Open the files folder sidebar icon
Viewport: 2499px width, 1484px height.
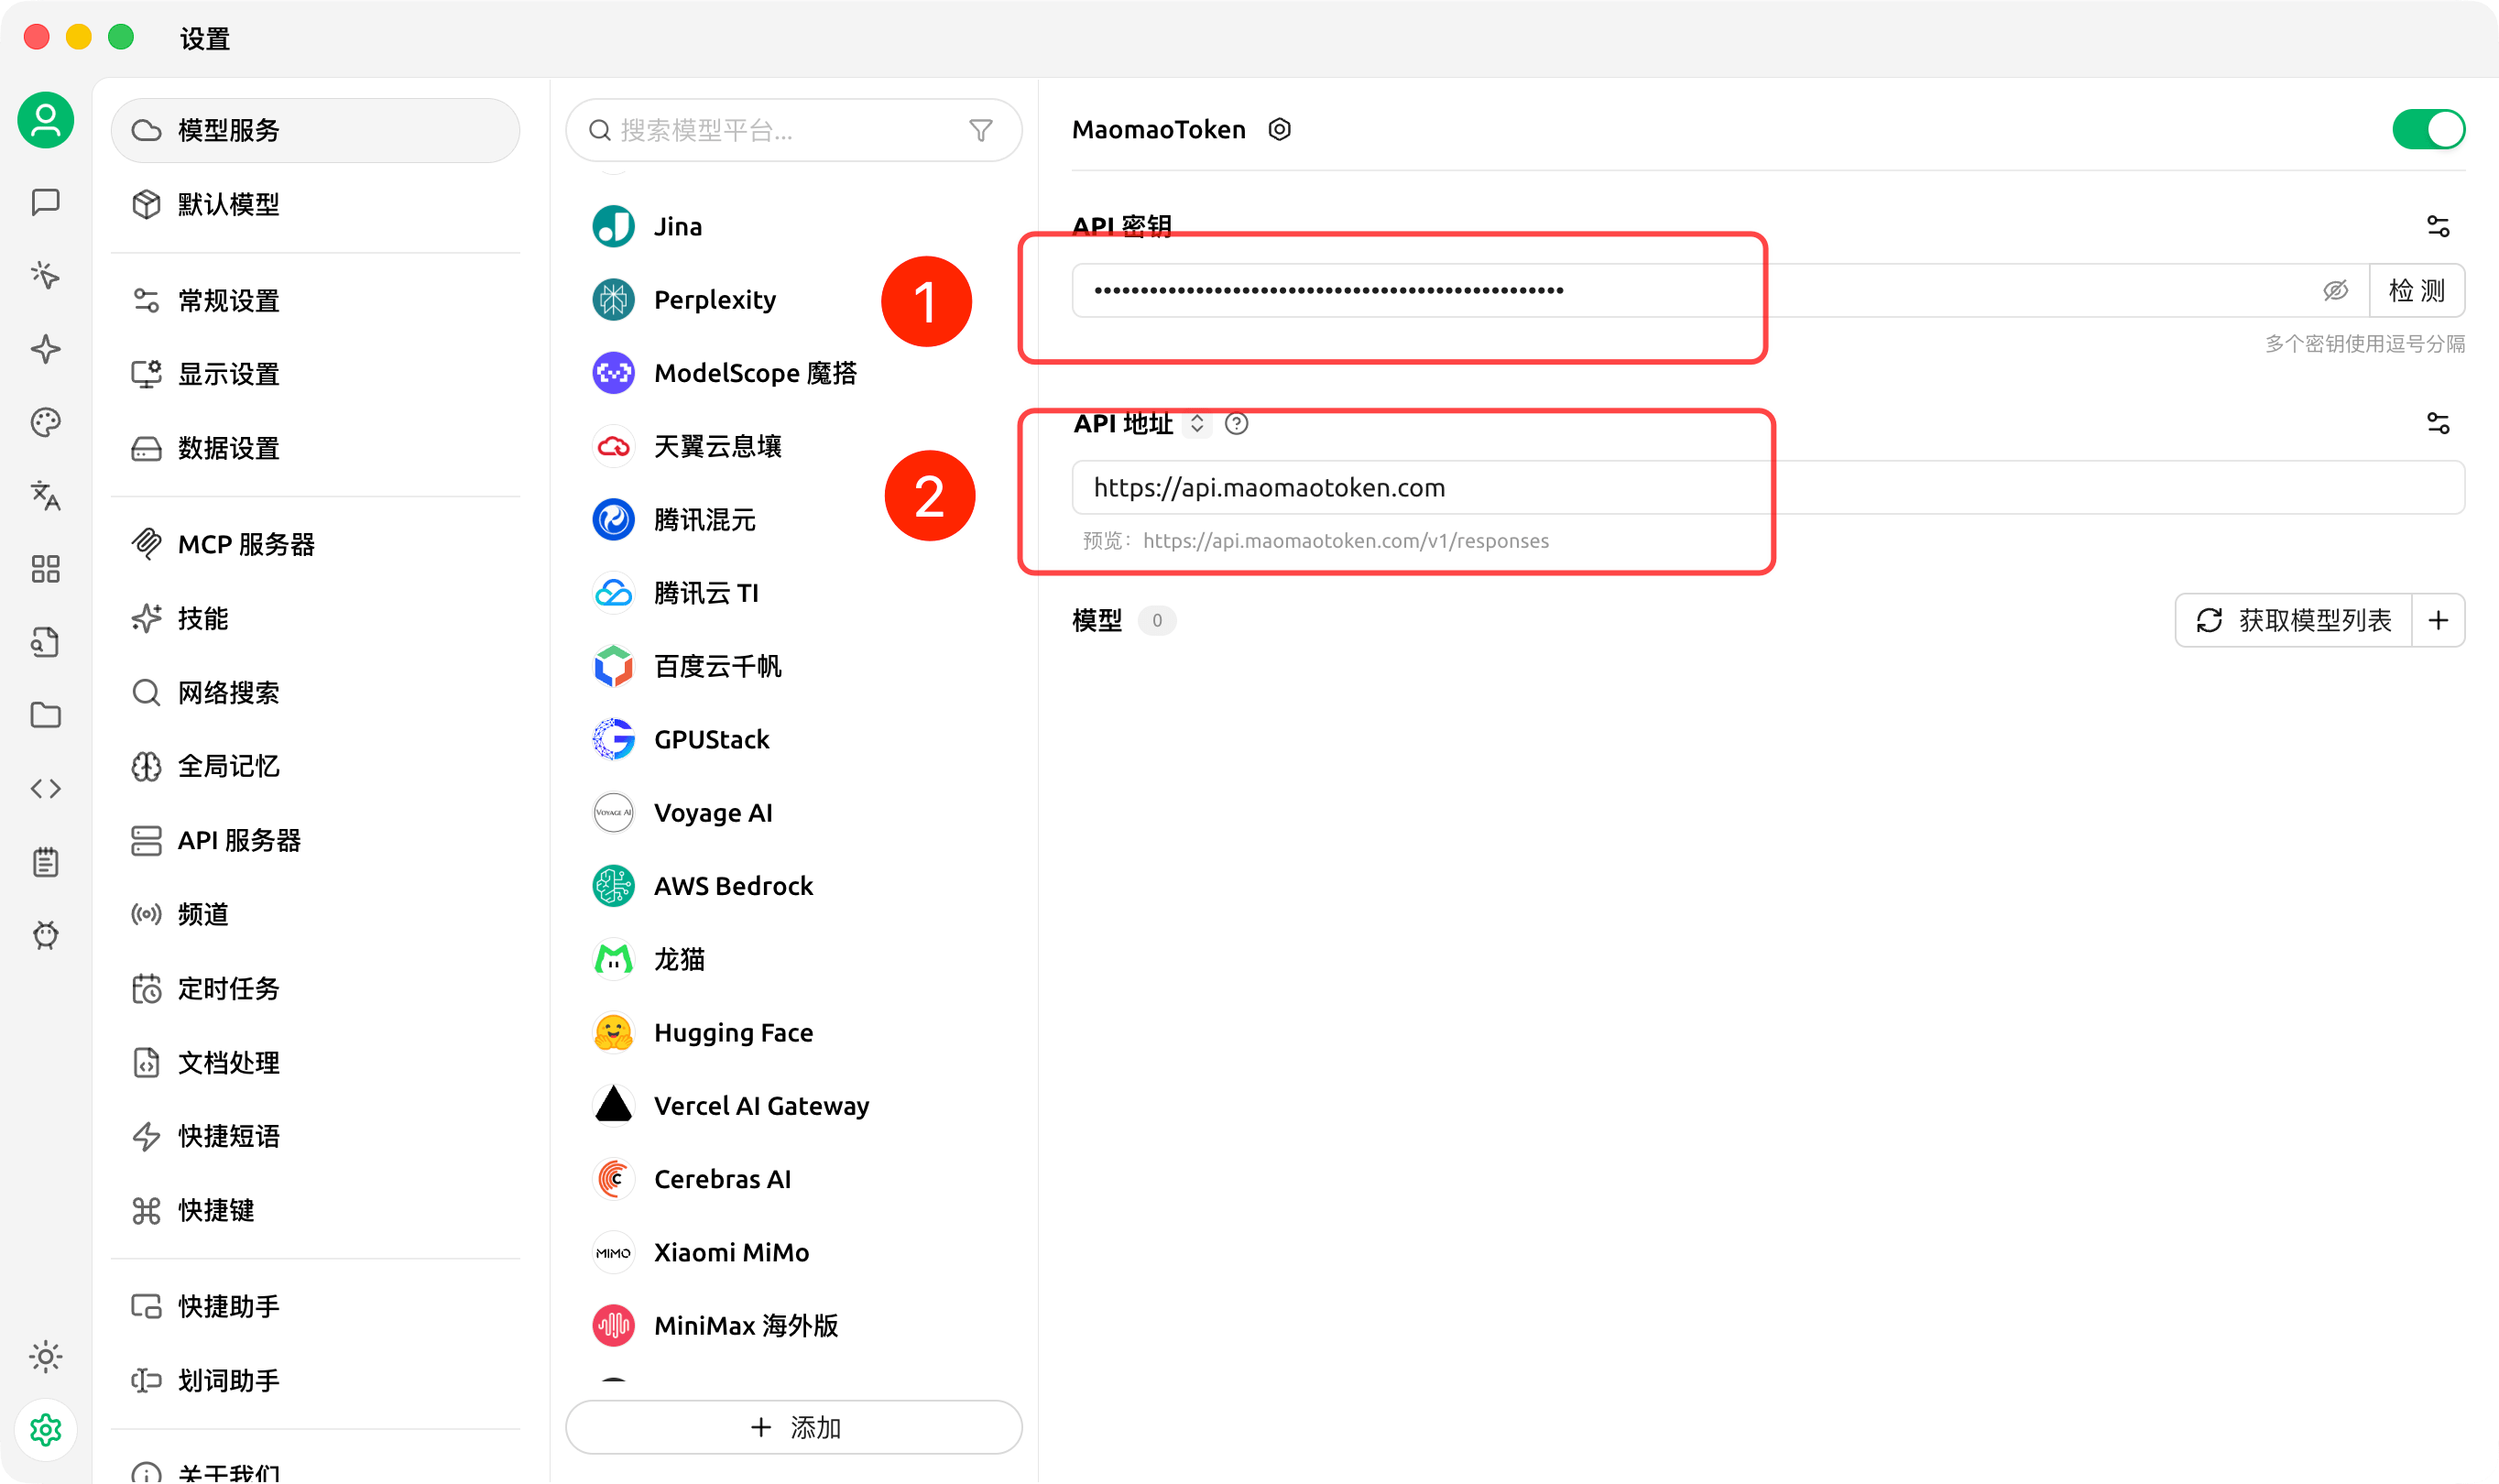tap(46, 715)
